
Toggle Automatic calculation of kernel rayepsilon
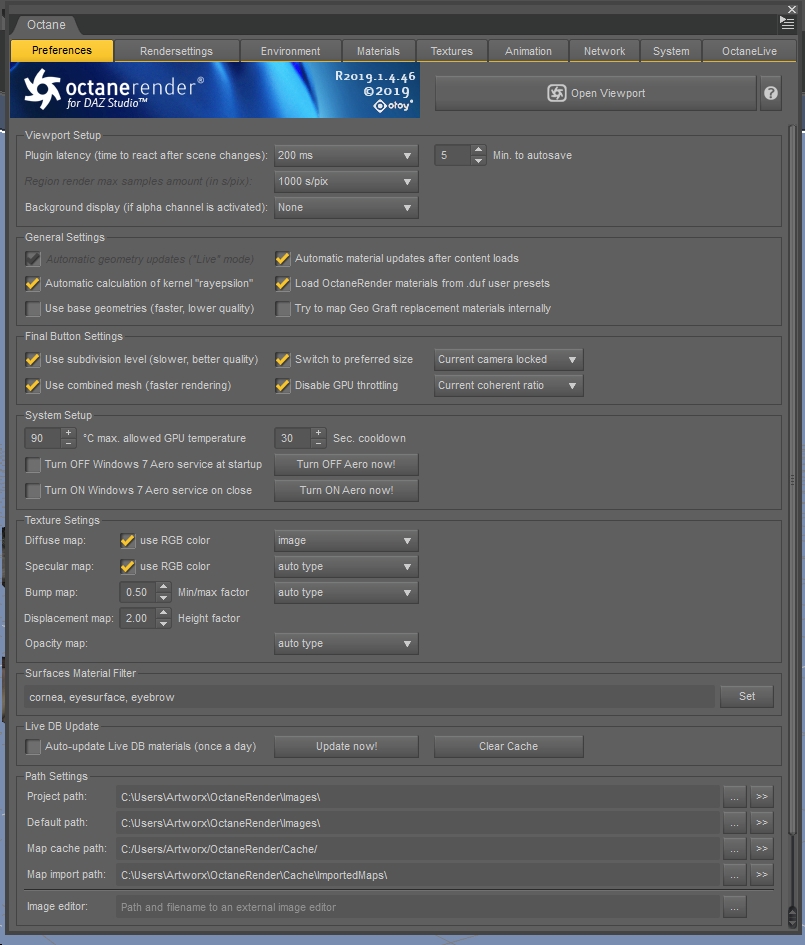click(x=33, y=283)
